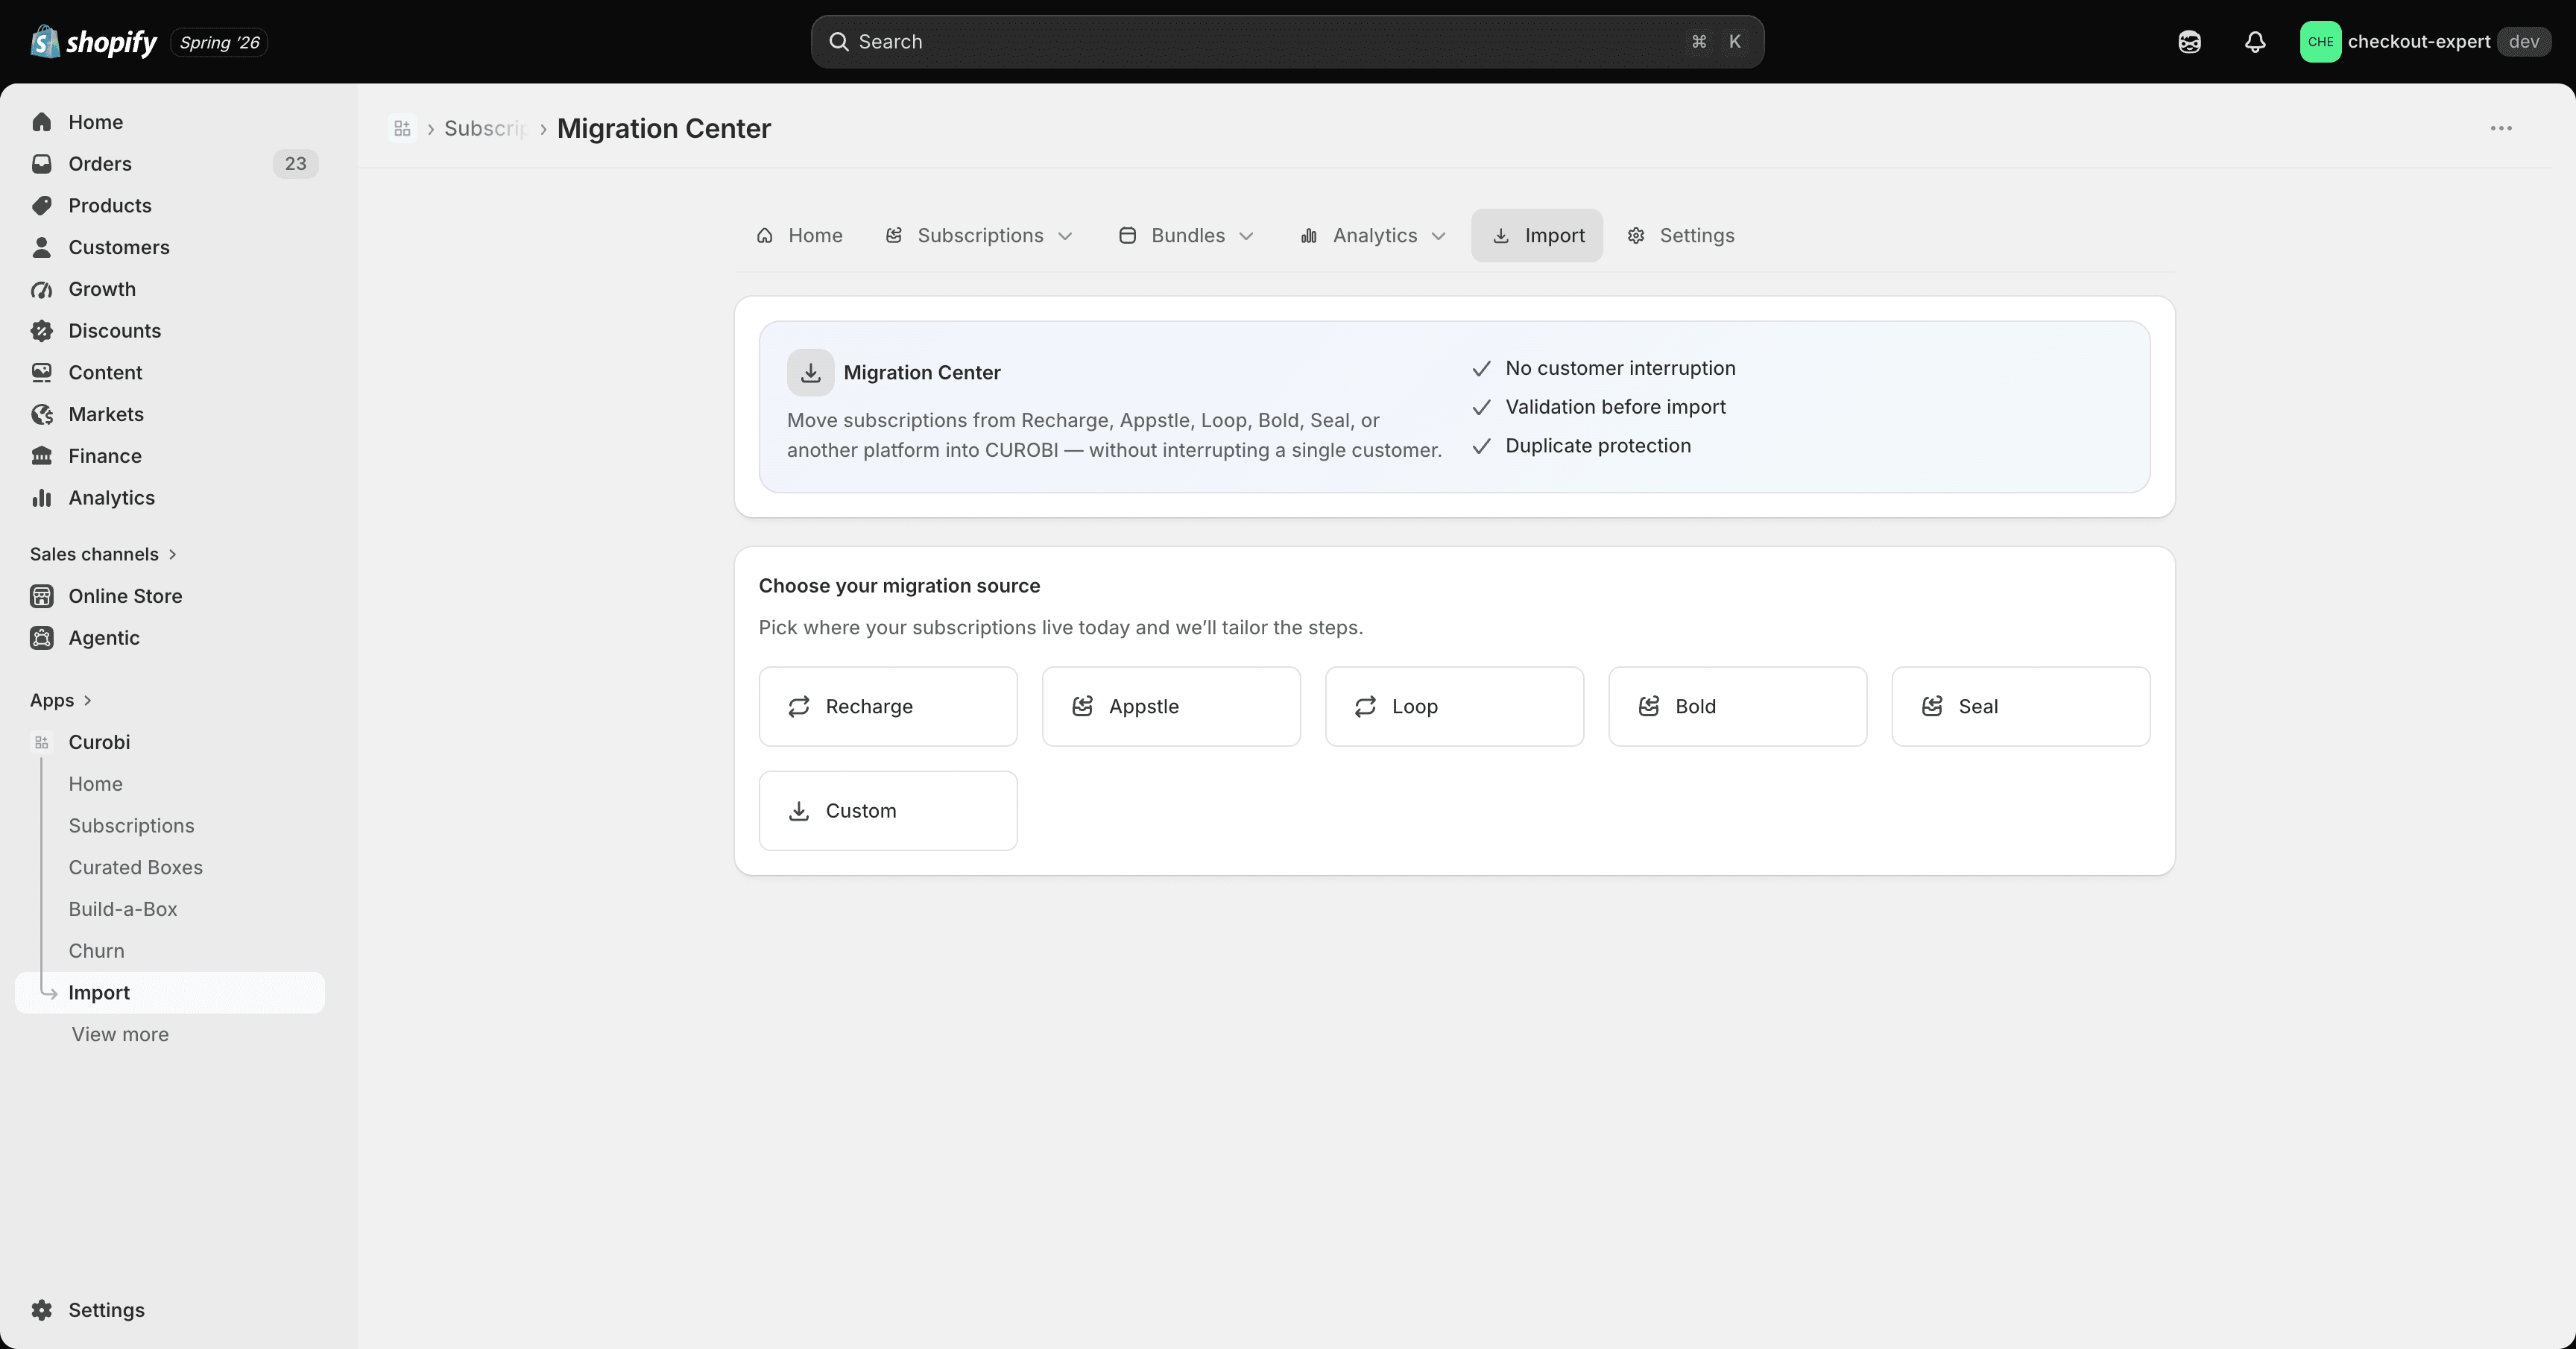Screen dimensions: 2576x1349
Task: Click View more under Curobi
Action: click(120, 1035)
